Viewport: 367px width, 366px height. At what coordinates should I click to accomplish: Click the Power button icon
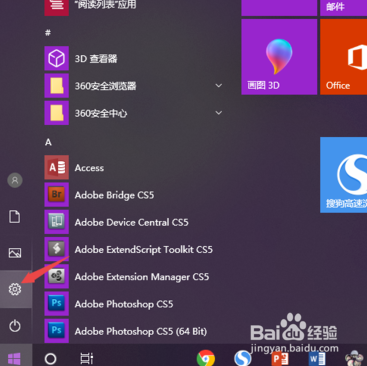coord(15,326)
